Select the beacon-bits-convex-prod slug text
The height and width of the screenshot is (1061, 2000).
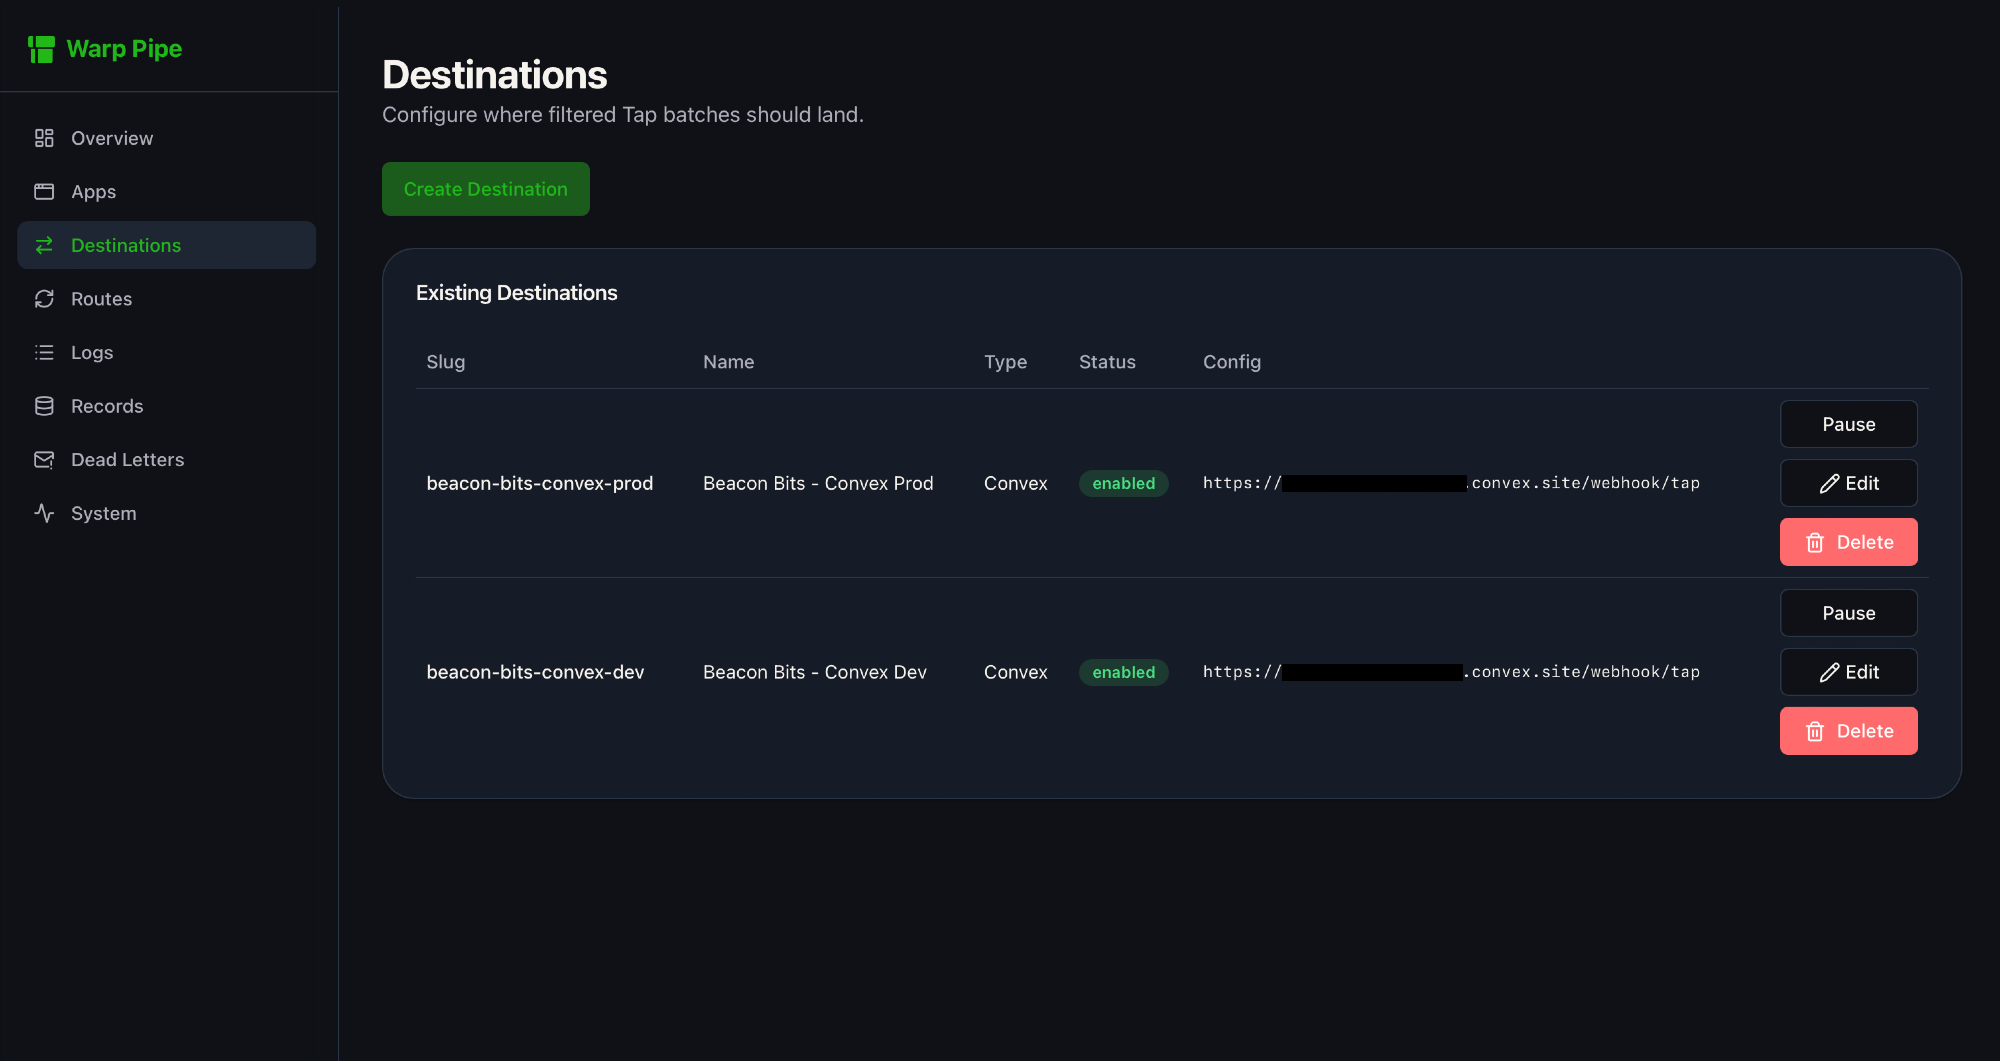tap(539, 483)
